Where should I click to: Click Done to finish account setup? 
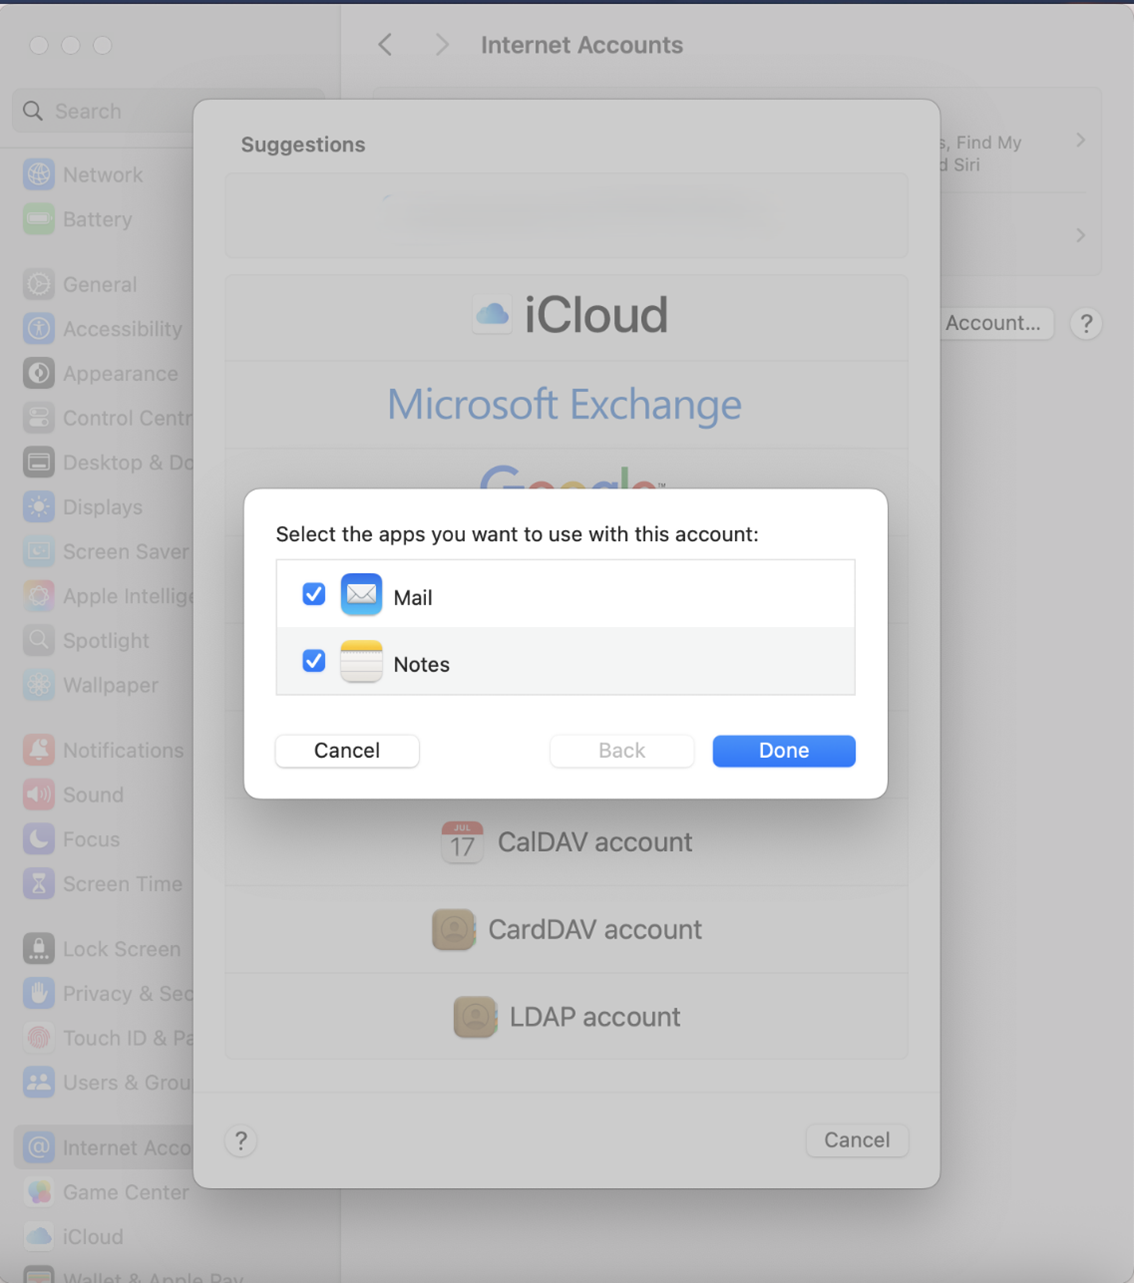click(784, 751)
